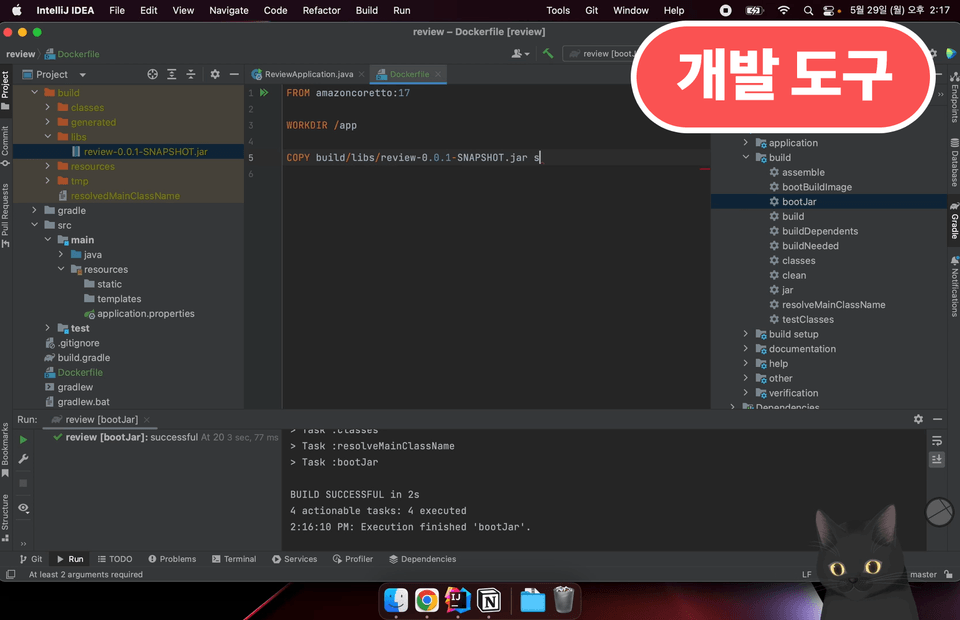Open the Navigate menu
Screen dimensions: 960x620
tap(229, 10)
